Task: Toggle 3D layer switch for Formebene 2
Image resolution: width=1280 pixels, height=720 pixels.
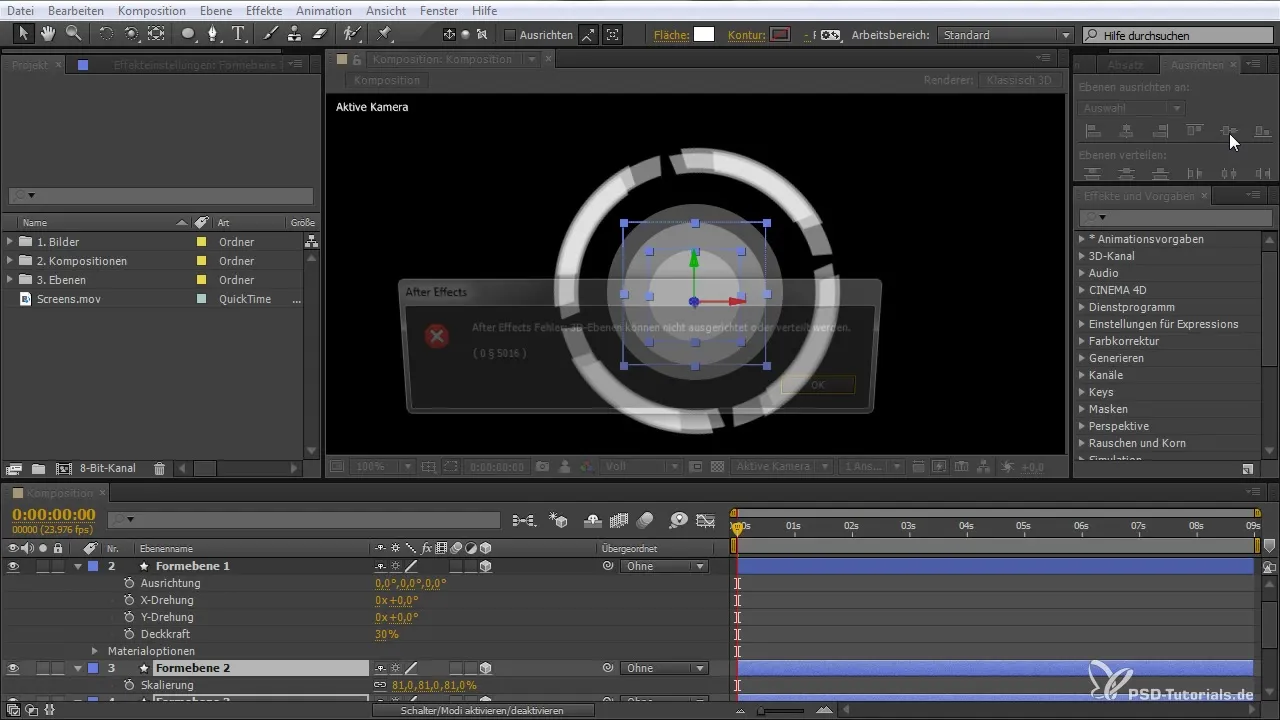Action: click(x=485, y=668)
